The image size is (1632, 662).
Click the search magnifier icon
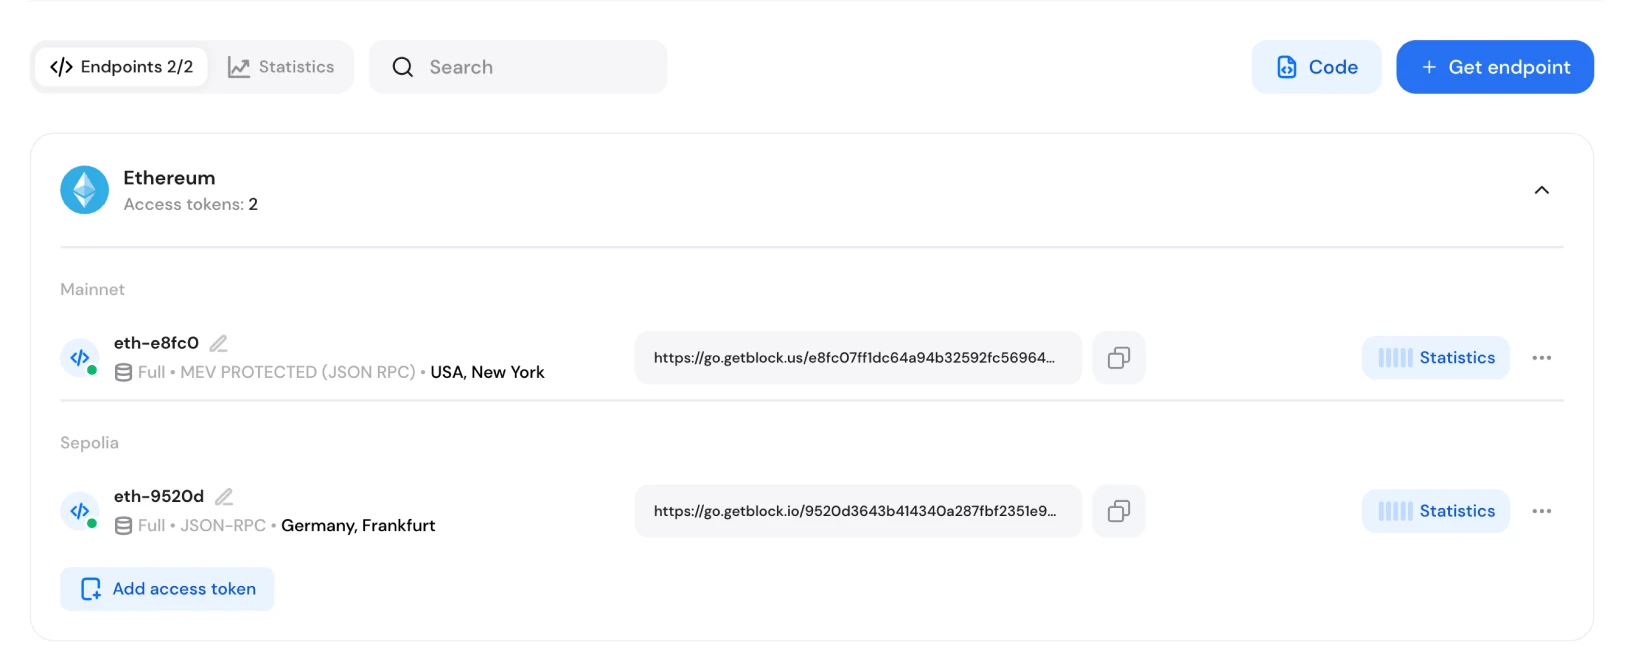[402, 66]
